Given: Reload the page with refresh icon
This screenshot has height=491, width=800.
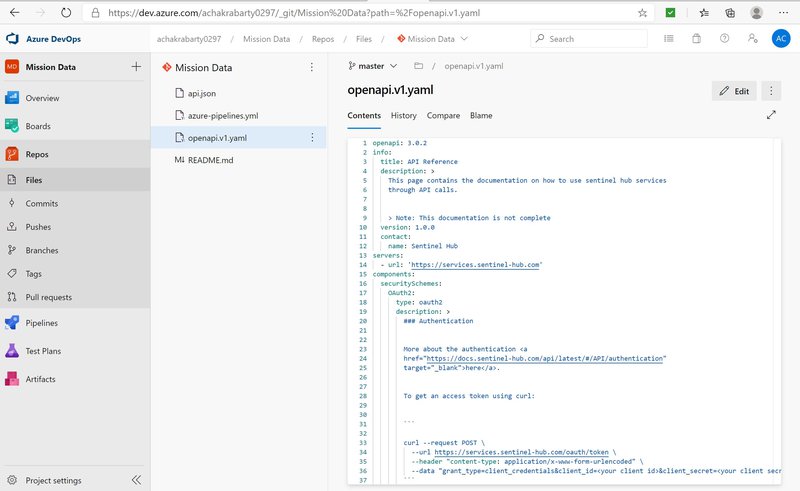Looking at the screenshot, I should coord(66,13).
